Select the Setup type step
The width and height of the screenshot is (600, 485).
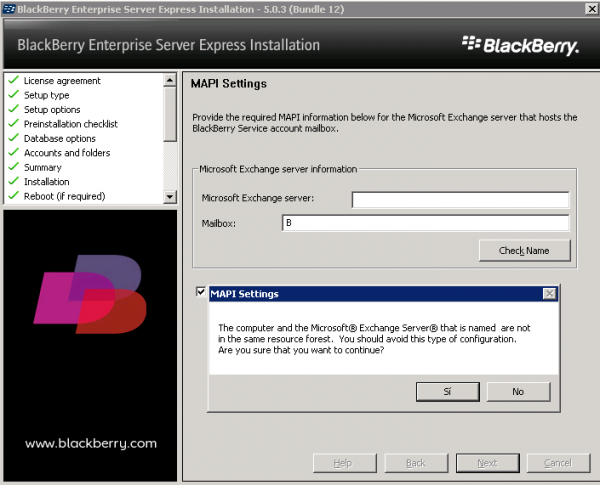(x=47, y=95)
